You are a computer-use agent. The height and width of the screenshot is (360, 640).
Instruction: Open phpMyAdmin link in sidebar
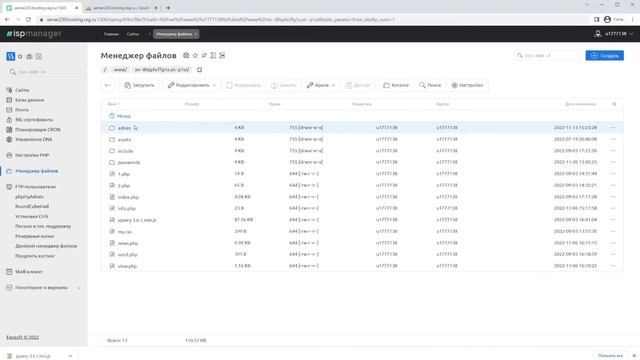click(29, 197)
